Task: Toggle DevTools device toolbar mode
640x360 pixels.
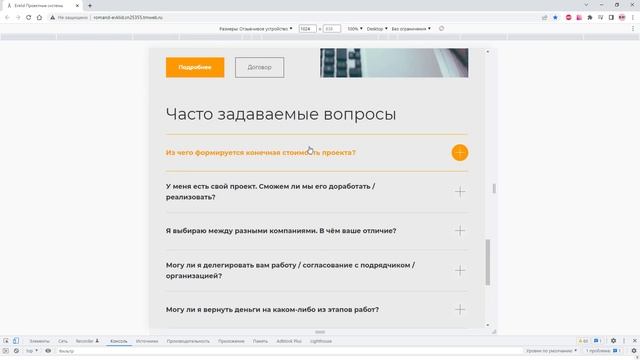Action: point(16,341)
